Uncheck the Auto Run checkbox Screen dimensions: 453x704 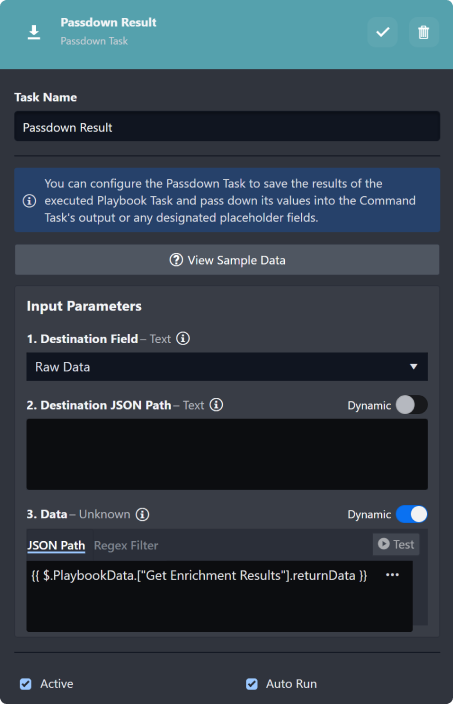[252, 684]
